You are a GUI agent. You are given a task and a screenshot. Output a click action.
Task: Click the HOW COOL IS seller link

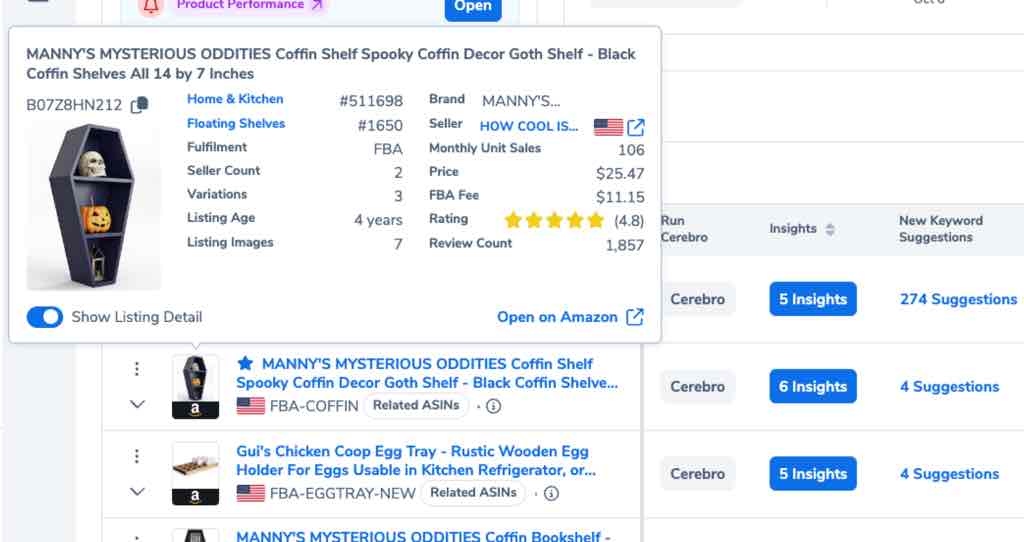529,126
